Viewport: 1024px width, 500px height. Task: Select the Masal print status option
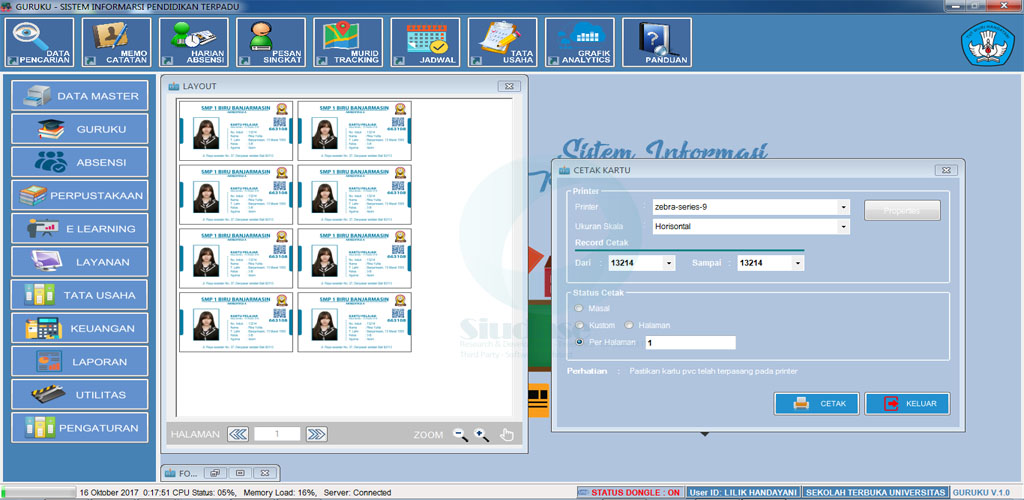[x=579, y=308]
